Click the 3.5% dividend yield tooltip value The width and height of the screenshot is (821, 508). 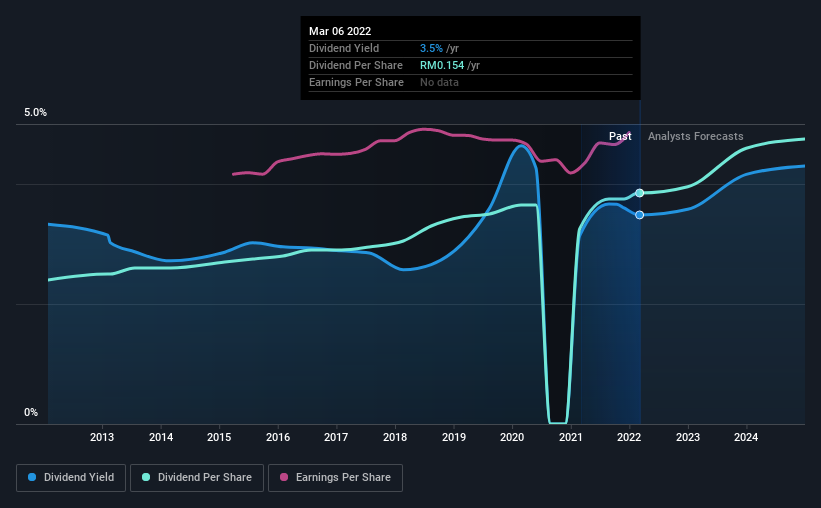(x=431, y=48)
